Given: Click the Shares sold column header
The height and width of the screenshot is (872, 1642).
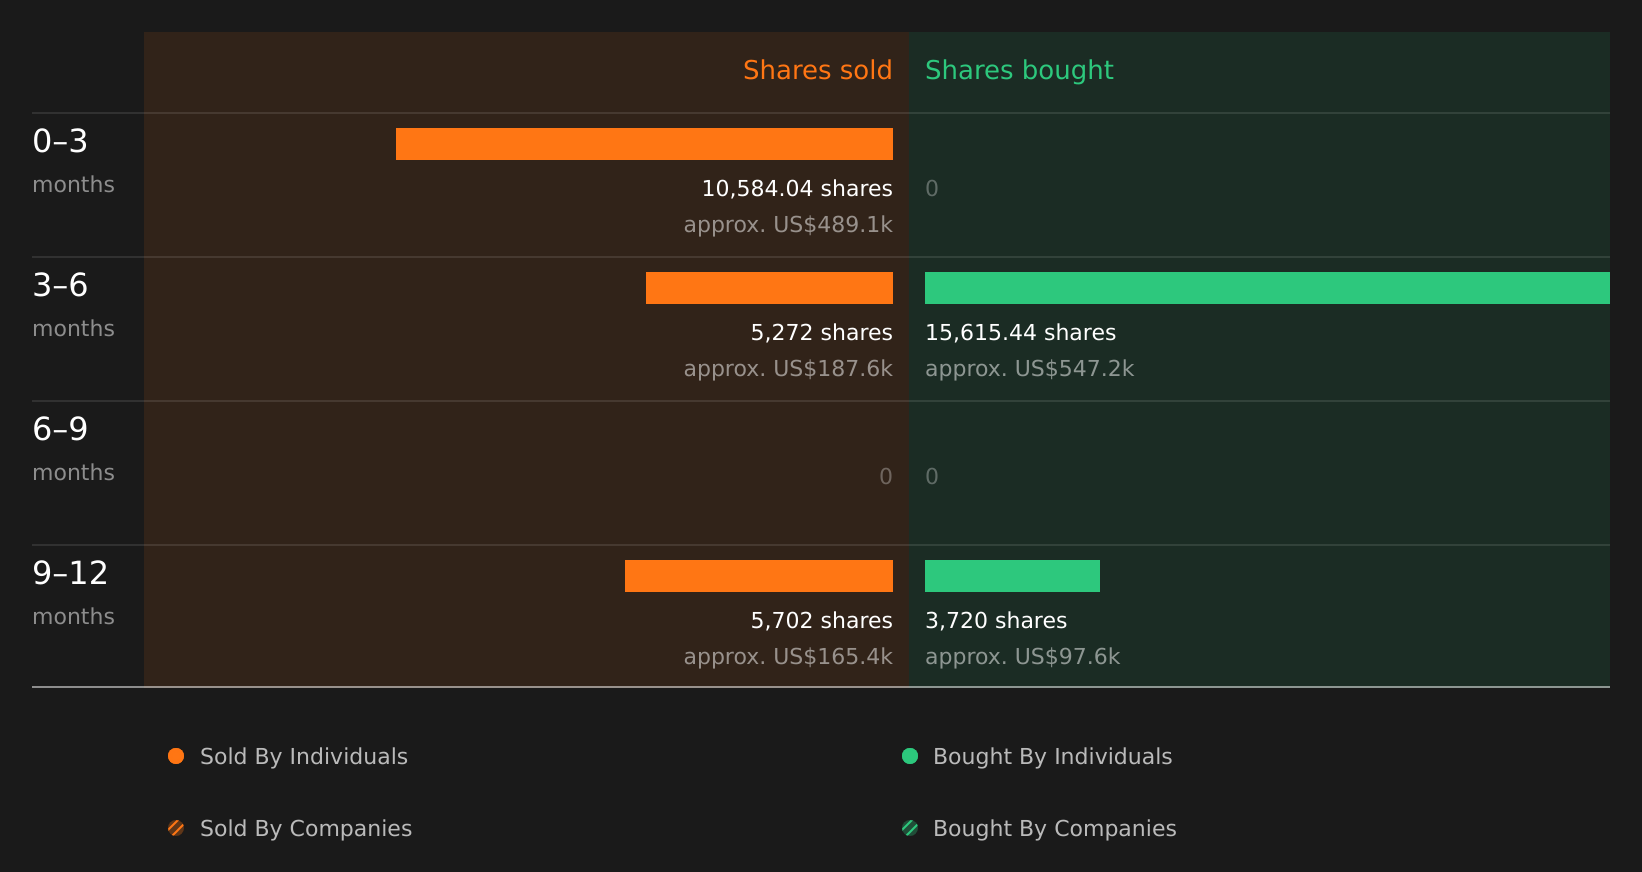Looking at the screenshot, I should pos(817,70).
